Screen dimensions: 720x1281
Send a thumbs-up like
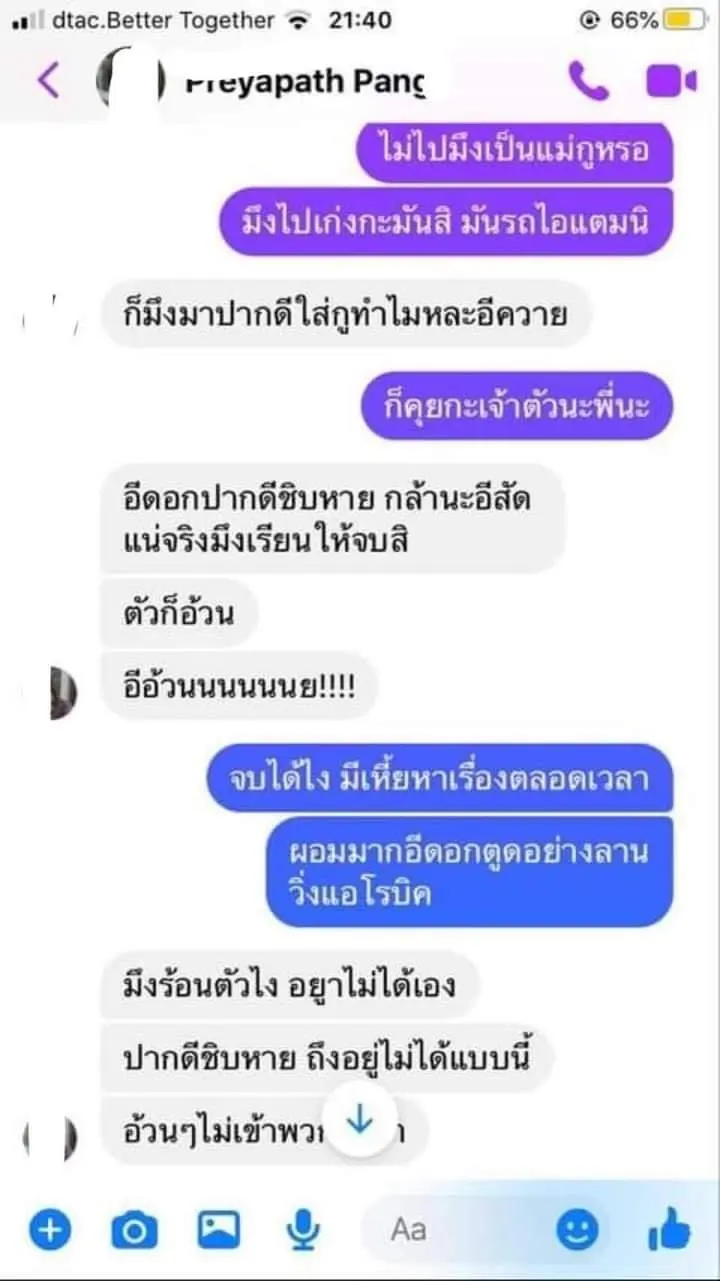tap(670, 1229)
